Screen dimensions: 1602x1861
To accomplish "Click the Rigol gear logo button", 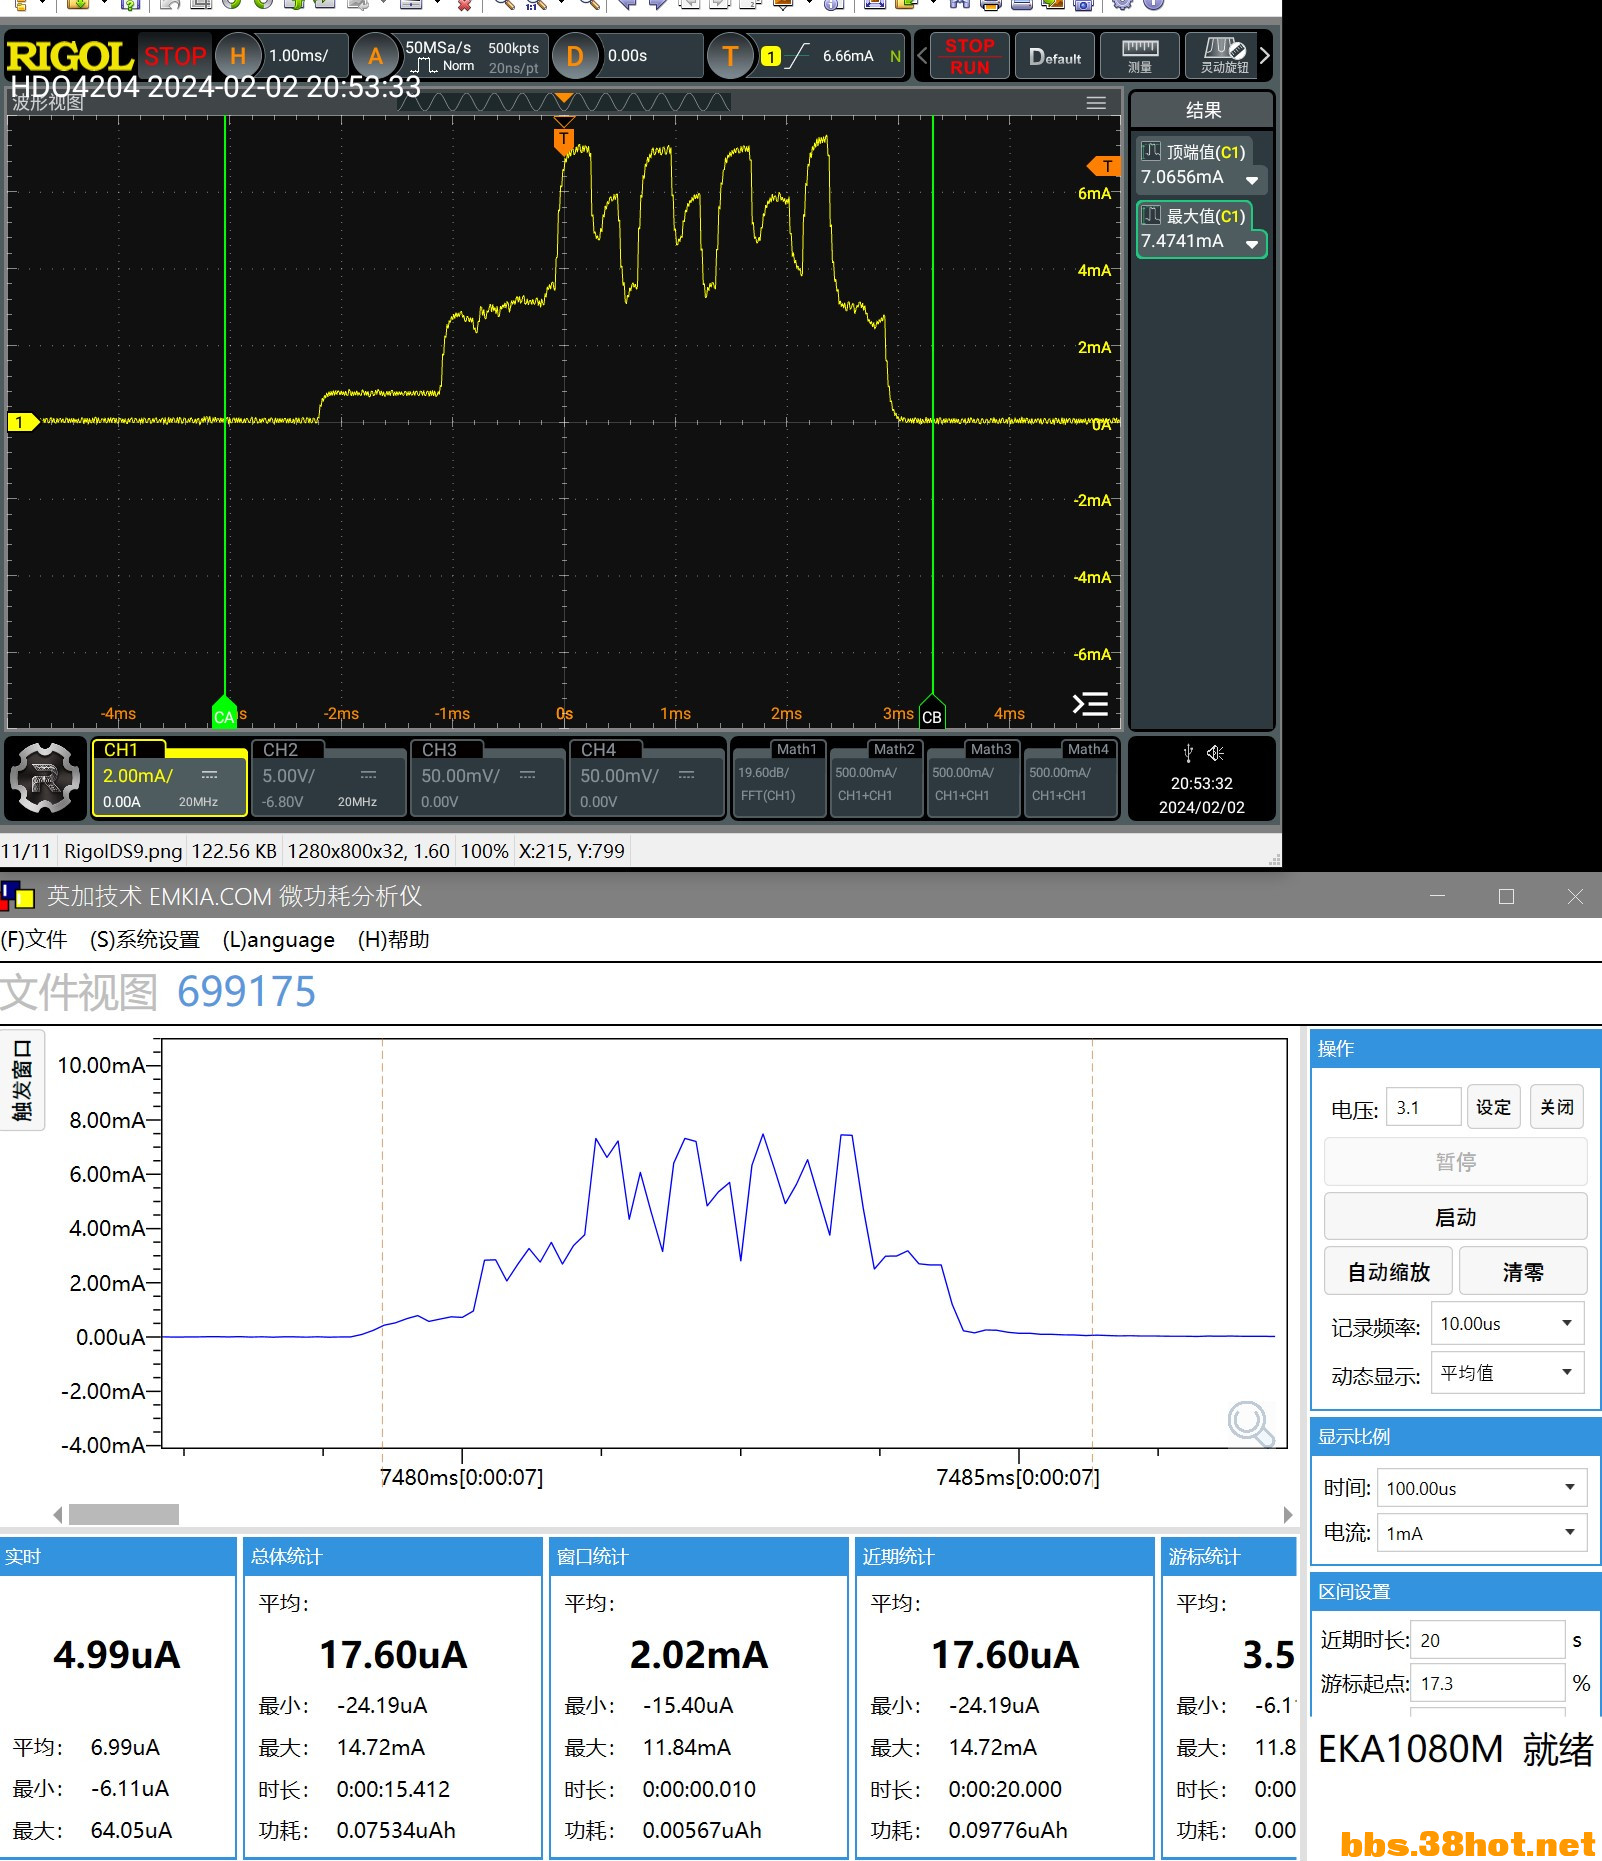I will [44, 778].
